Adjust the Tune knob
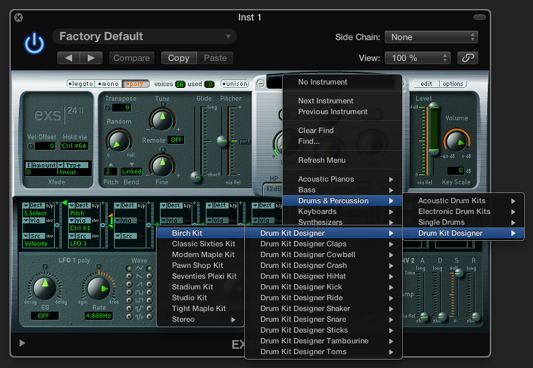This screenshot has height=368, width=533. coord(162,120)
